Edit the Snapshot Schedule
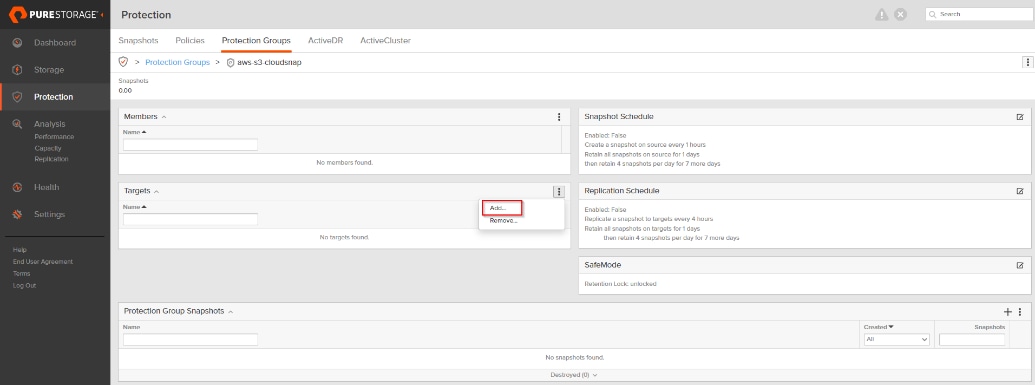The height and width of the screenshot is (385, 1035). tap(1020, 117)
